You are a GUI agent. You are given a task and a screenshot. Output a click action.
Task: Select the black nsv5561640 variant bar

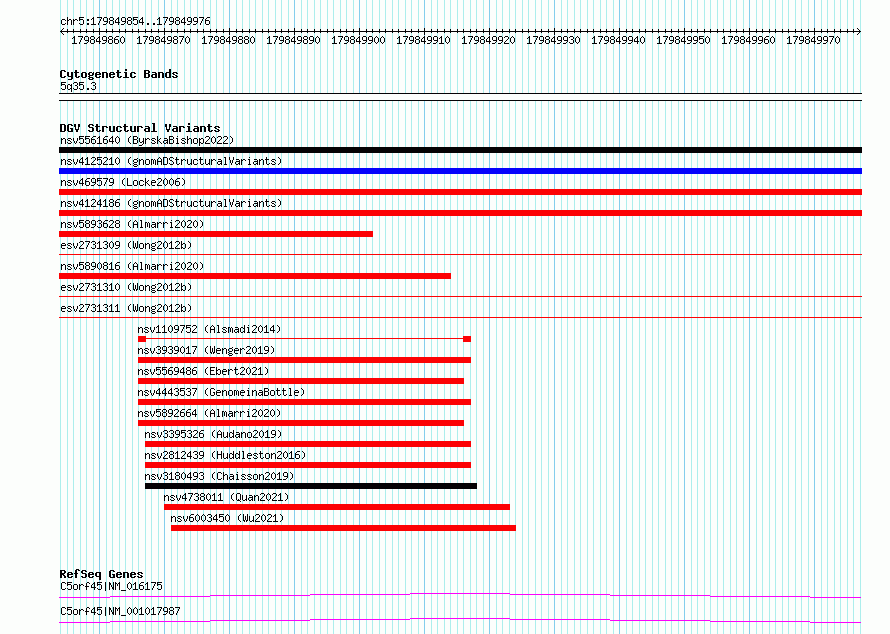tap(460, 150)
